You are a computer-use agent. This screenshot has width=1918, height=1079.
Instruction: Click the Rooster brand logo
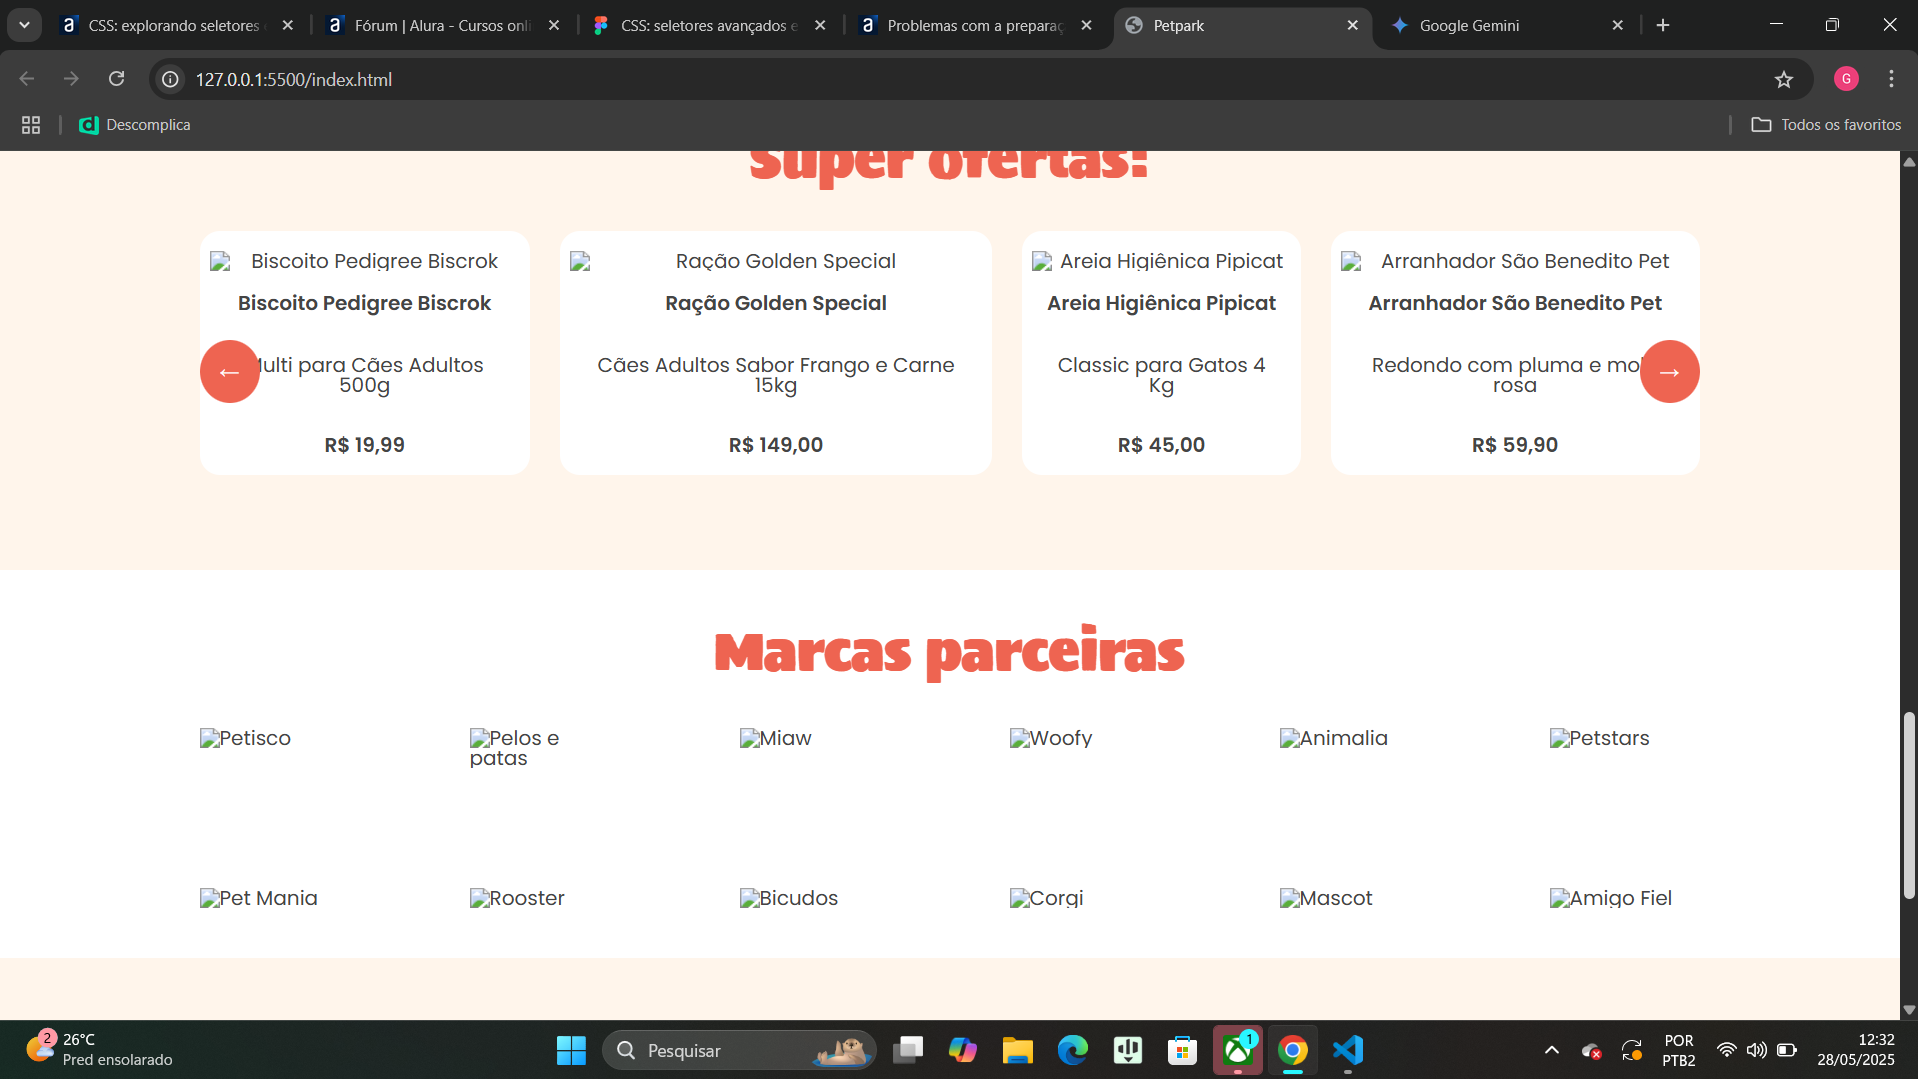[x=517, y=898]
